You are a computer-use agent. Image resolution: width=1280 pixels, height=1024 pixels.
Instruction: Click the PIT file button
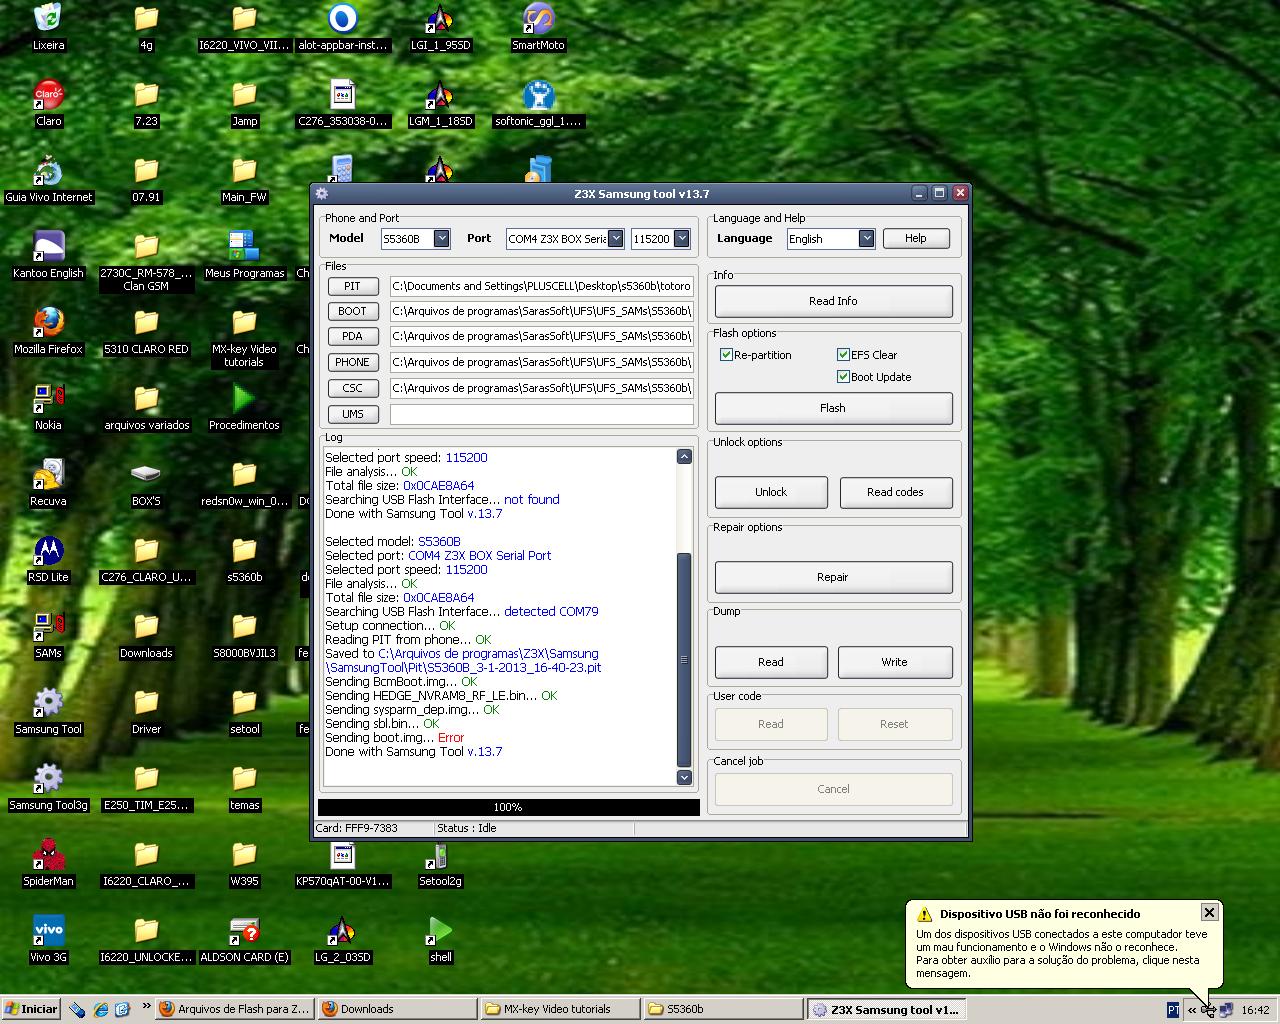click(x=352, y=286)
